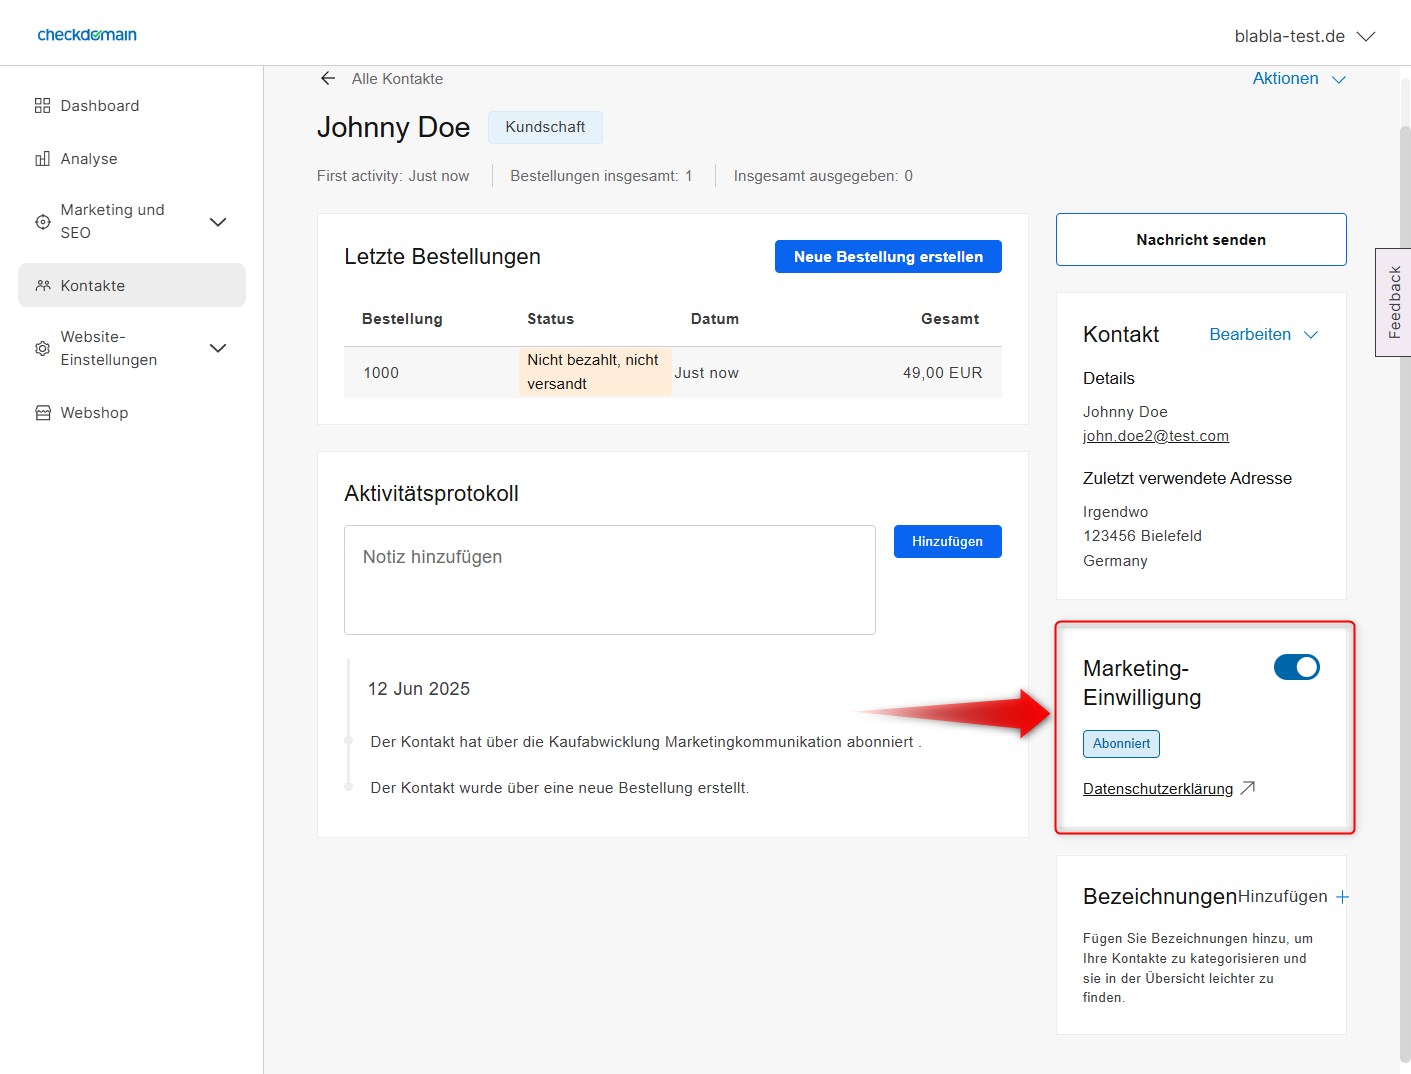Click the Website-Einstellungen gear icon

42,348
